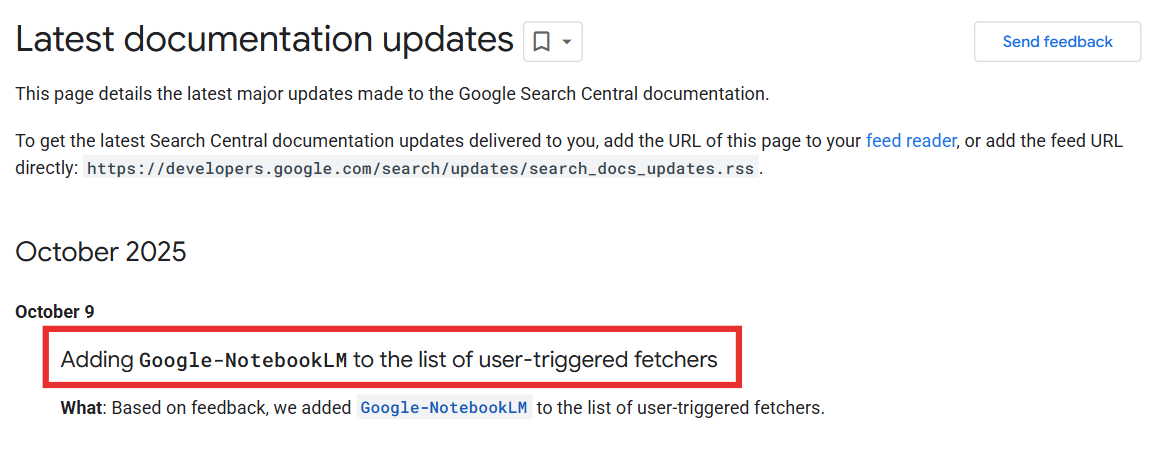Click the word directly before the feed URL
This screenshot has width=1166, height=453.
pyautogui.click(x=45, y=168)
